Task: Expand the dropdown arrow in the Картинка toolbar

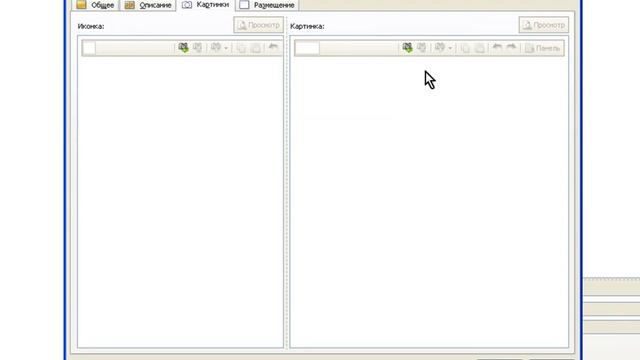Action: click(450, 48)
